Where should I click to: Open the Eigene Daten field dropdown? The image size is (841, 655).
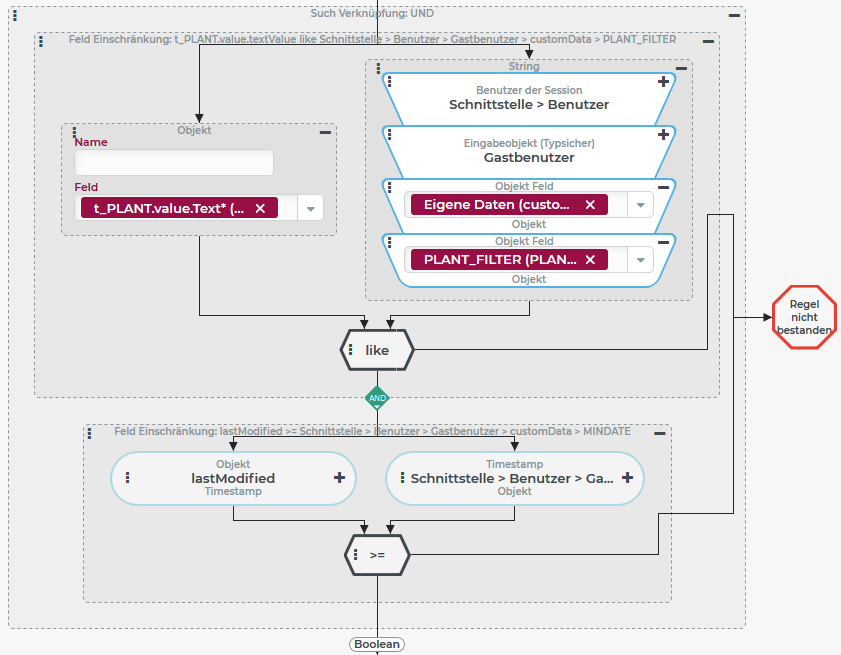(640, 205)
